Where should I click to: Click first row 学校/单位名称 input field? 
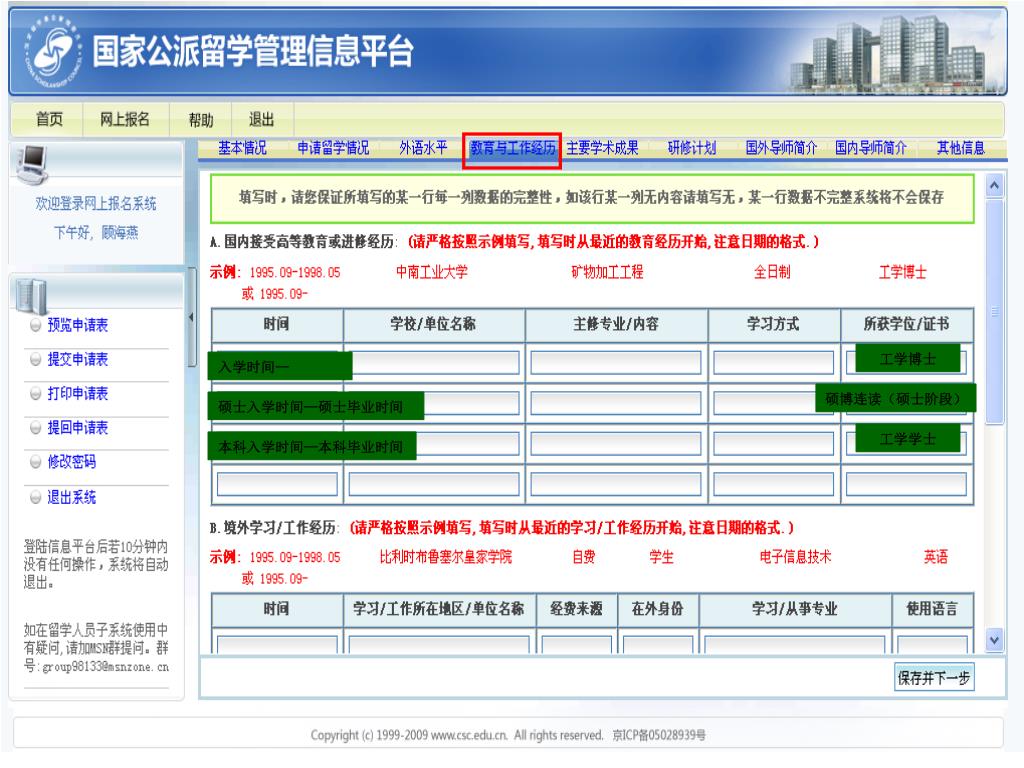click(434, 363)
